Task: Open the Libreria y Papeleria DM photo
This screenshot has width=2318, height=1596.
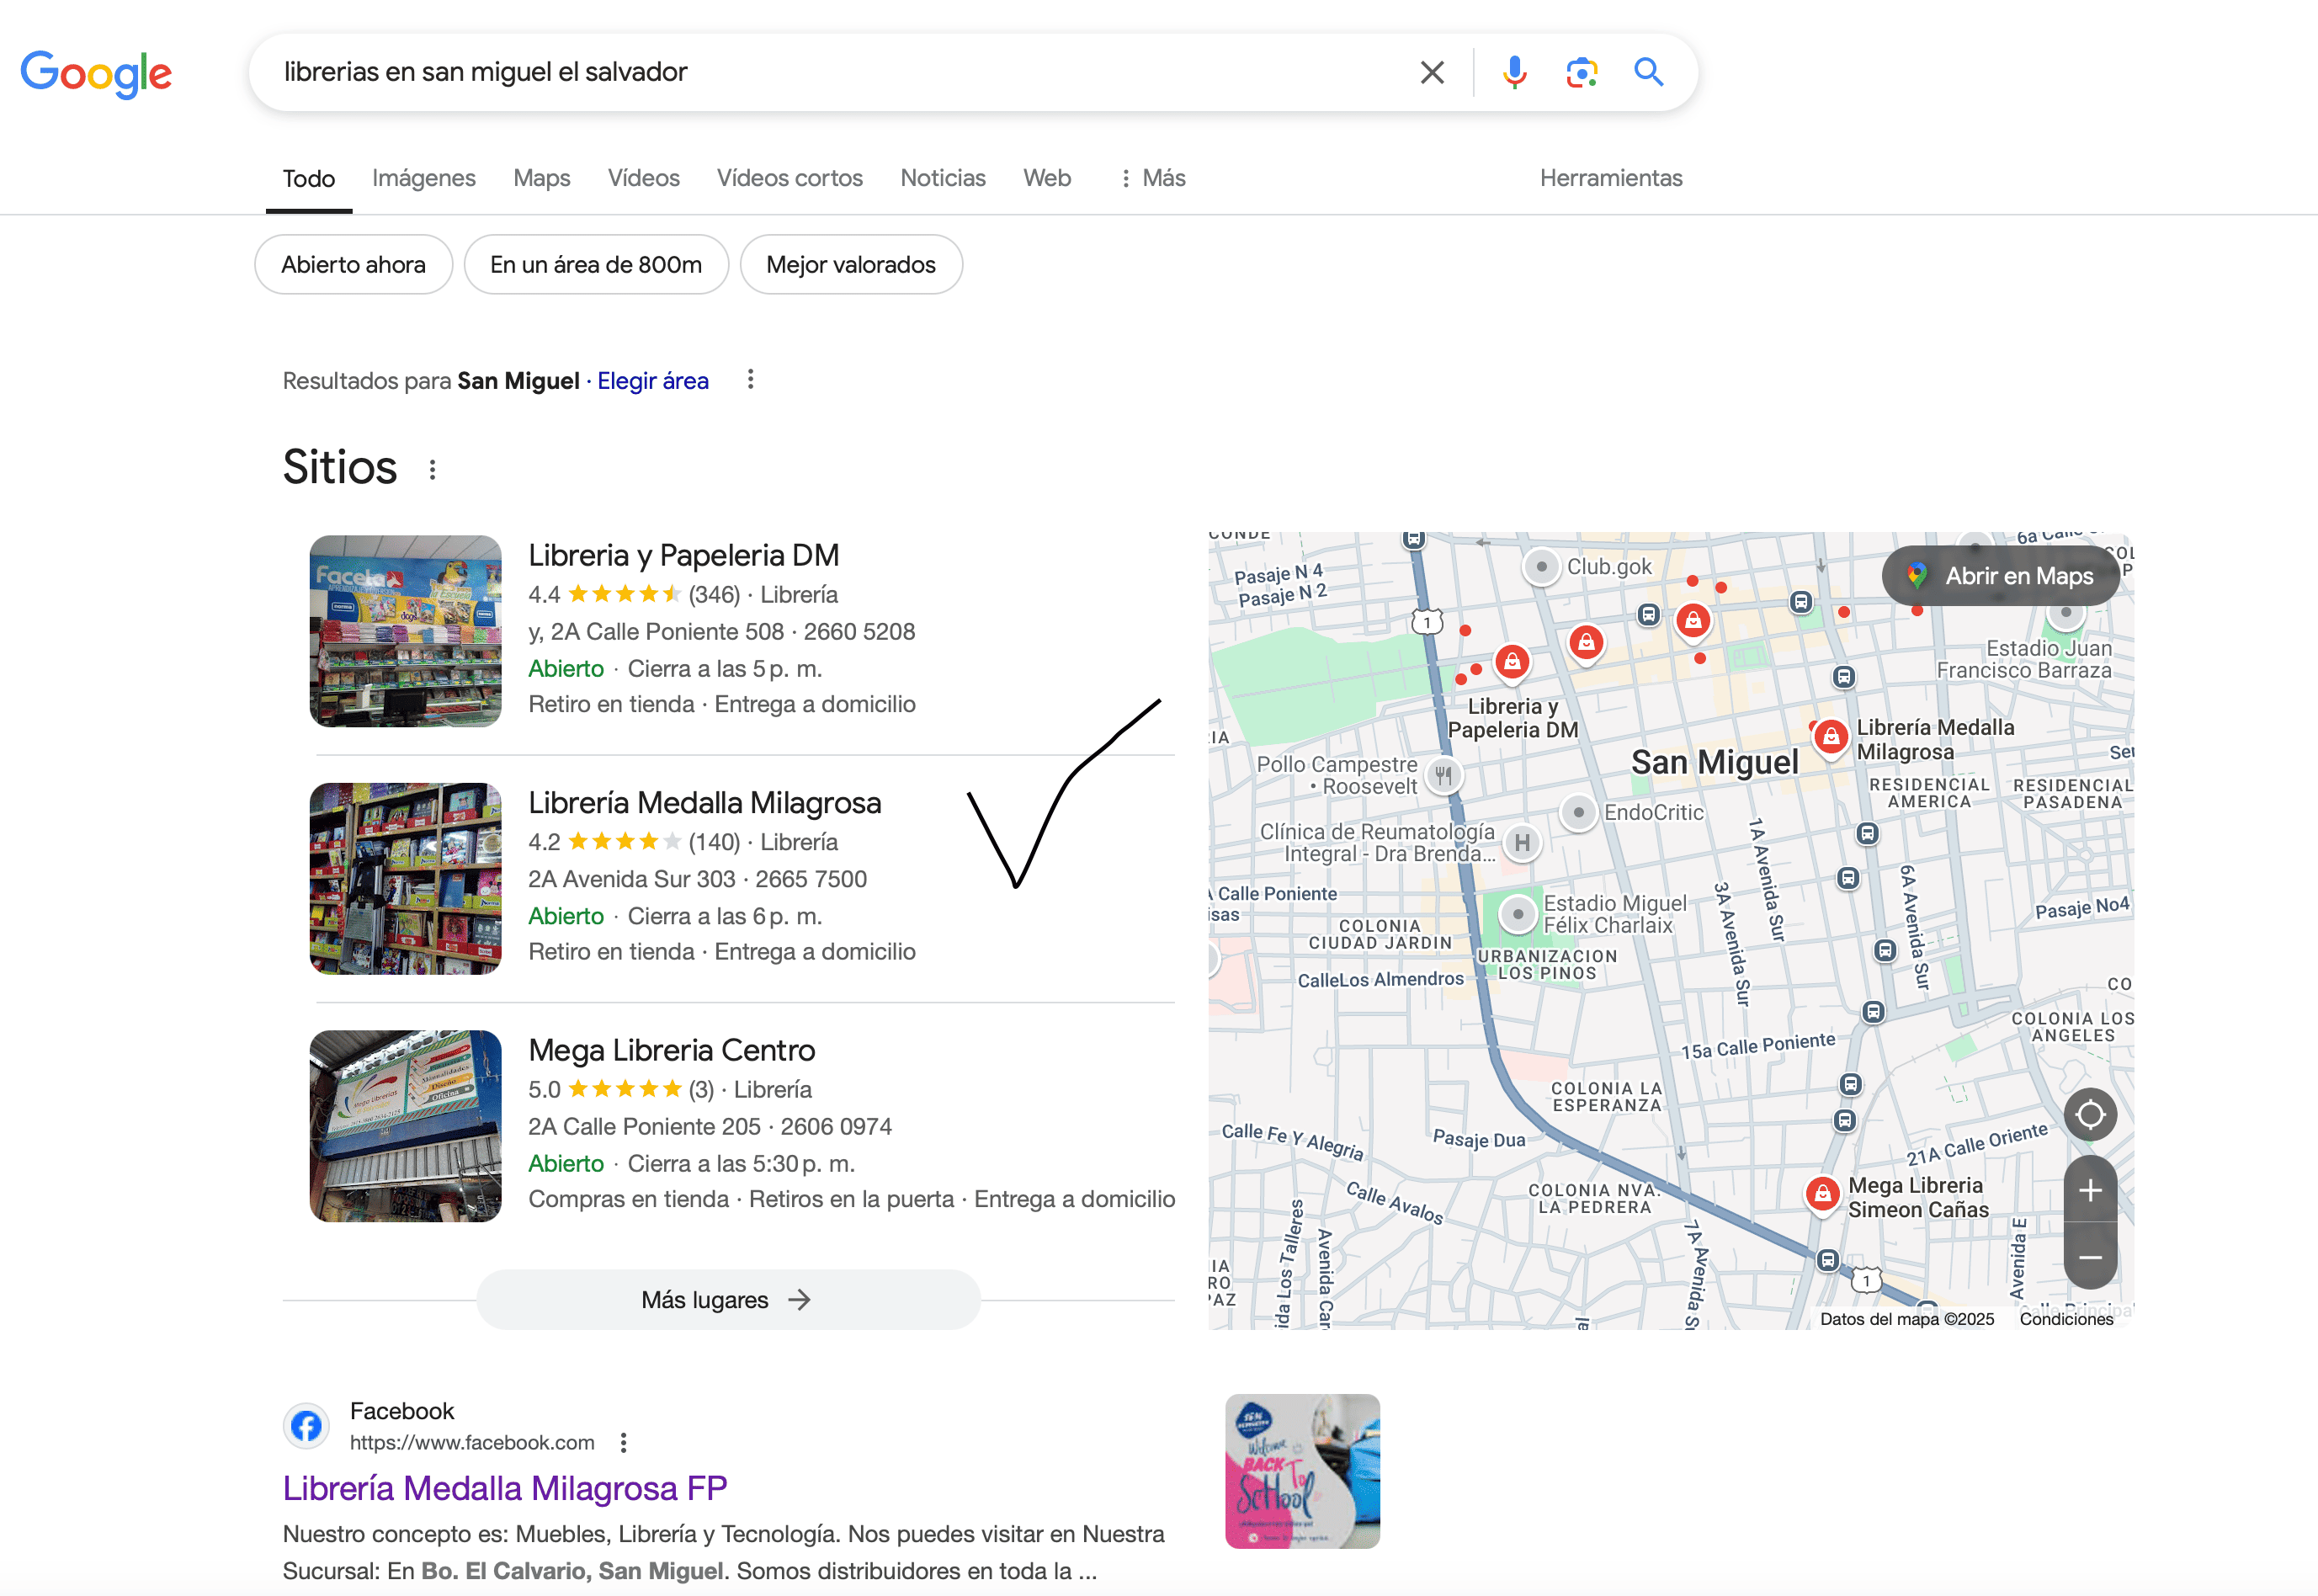Action: click(405, 631)
